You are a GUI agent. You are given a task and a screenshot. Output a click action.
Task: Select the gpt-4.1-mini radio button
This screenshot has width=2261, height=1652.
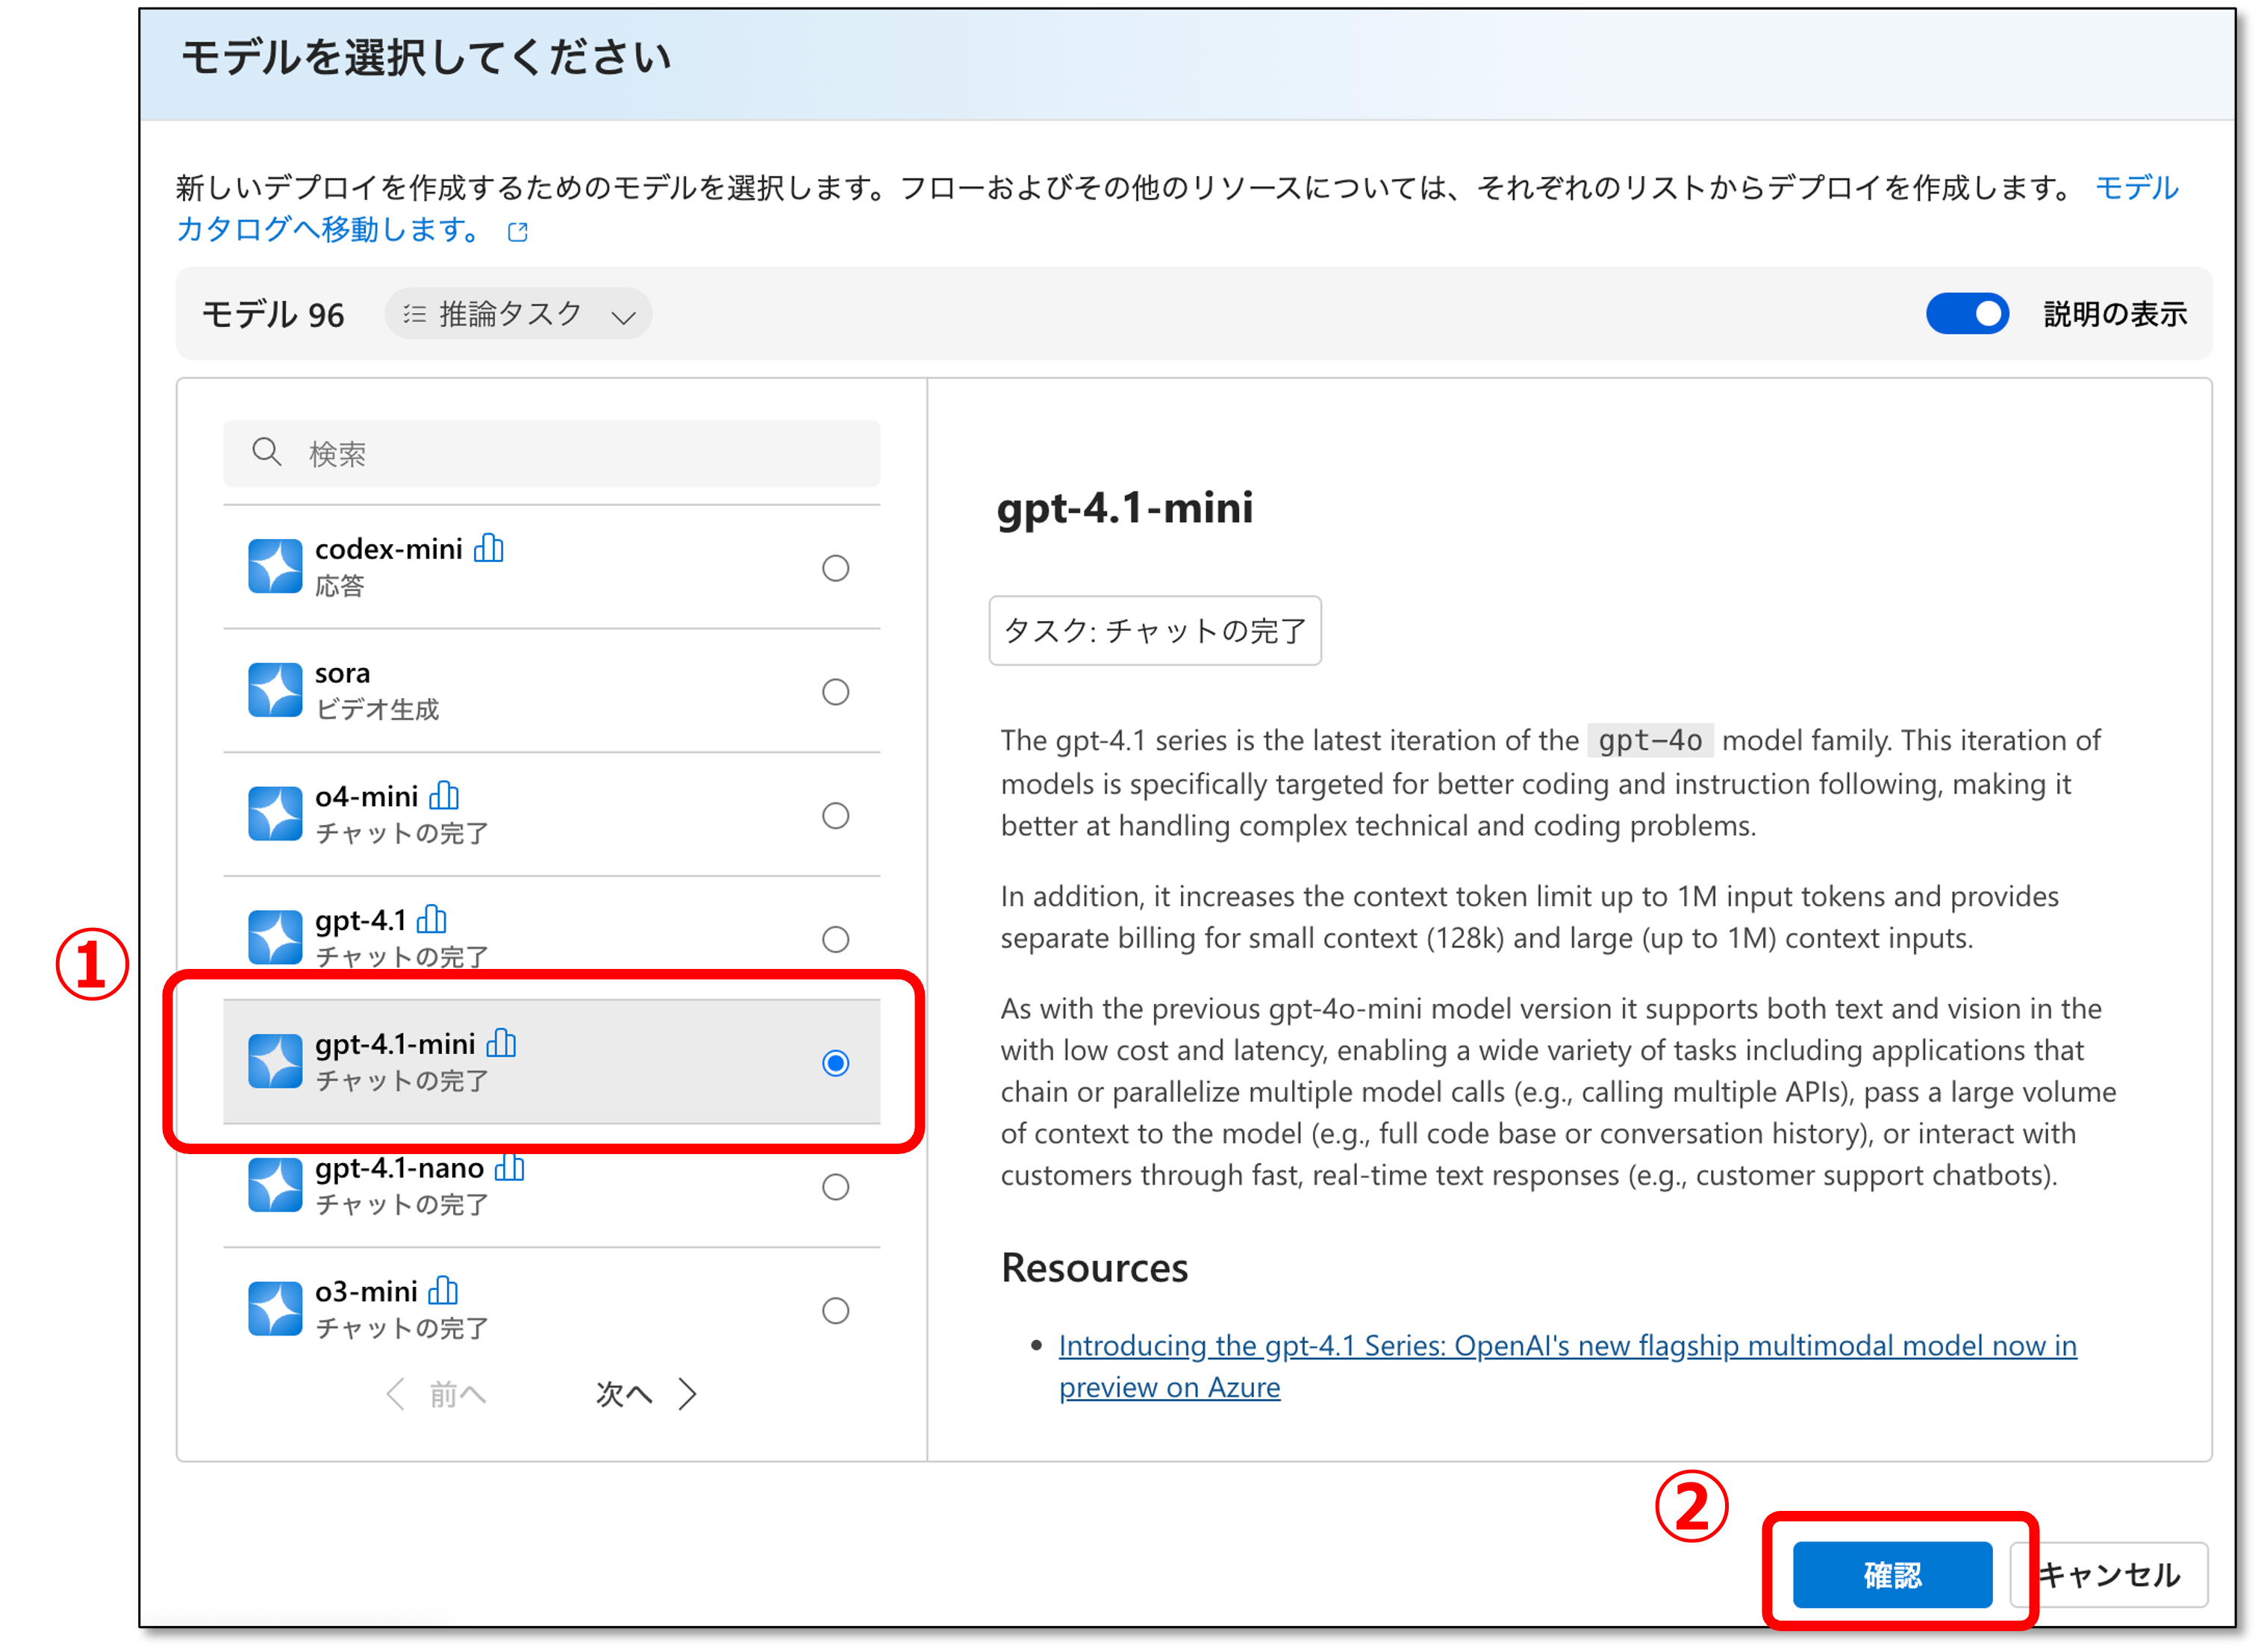(x=835, y=1063)
